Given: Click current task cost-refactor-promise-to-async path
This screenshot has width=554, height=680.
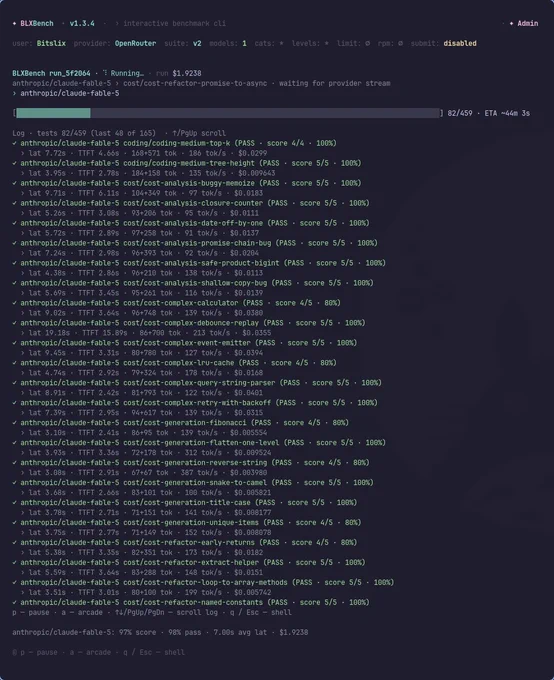Looking at the screenshot, I should tap(195, 83).
